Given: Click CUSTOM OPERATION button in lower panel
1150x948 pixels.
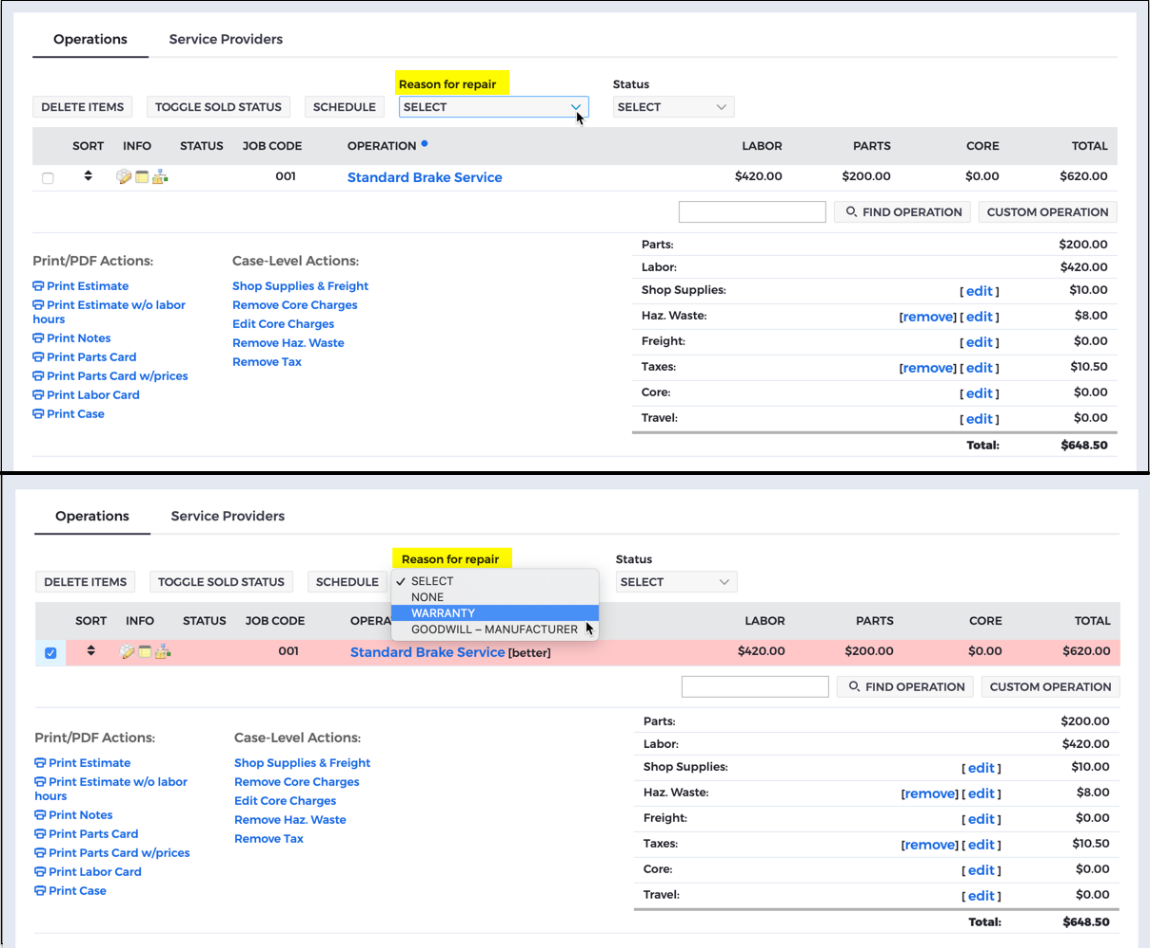Looking at the screenshot, I should pos(1050,687).
